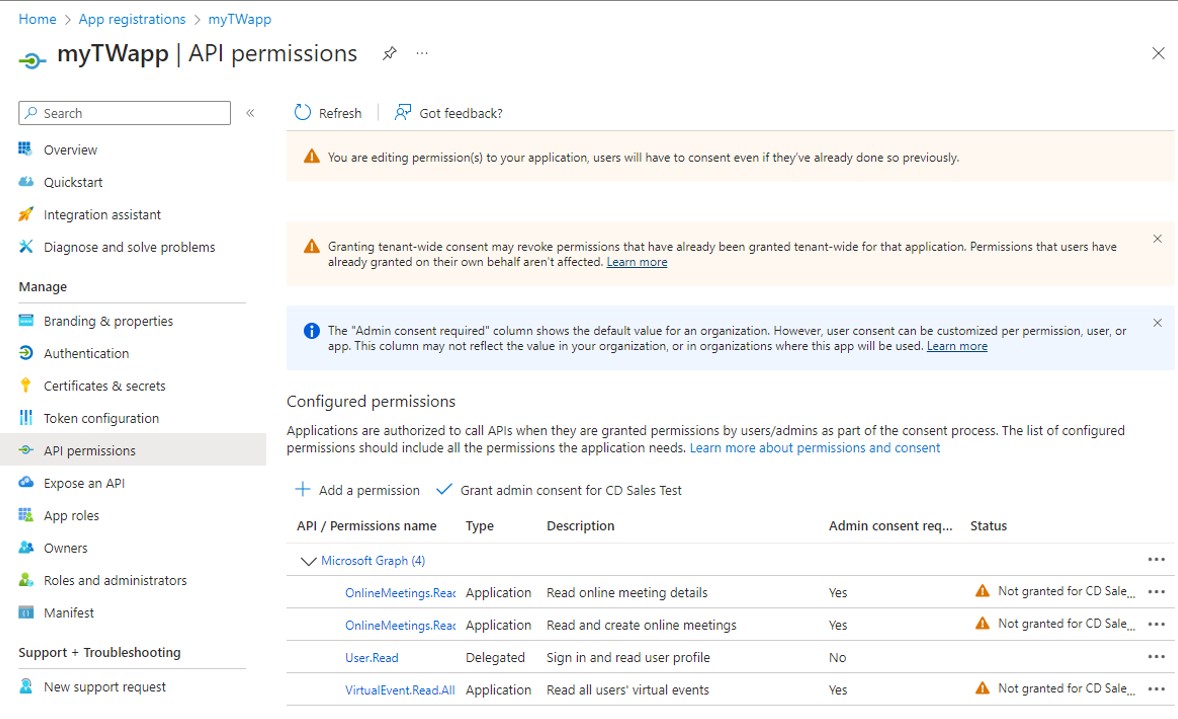Open Learn more about permissions and consent
The height and width of the screenshot is (719, 1178).
815,448
